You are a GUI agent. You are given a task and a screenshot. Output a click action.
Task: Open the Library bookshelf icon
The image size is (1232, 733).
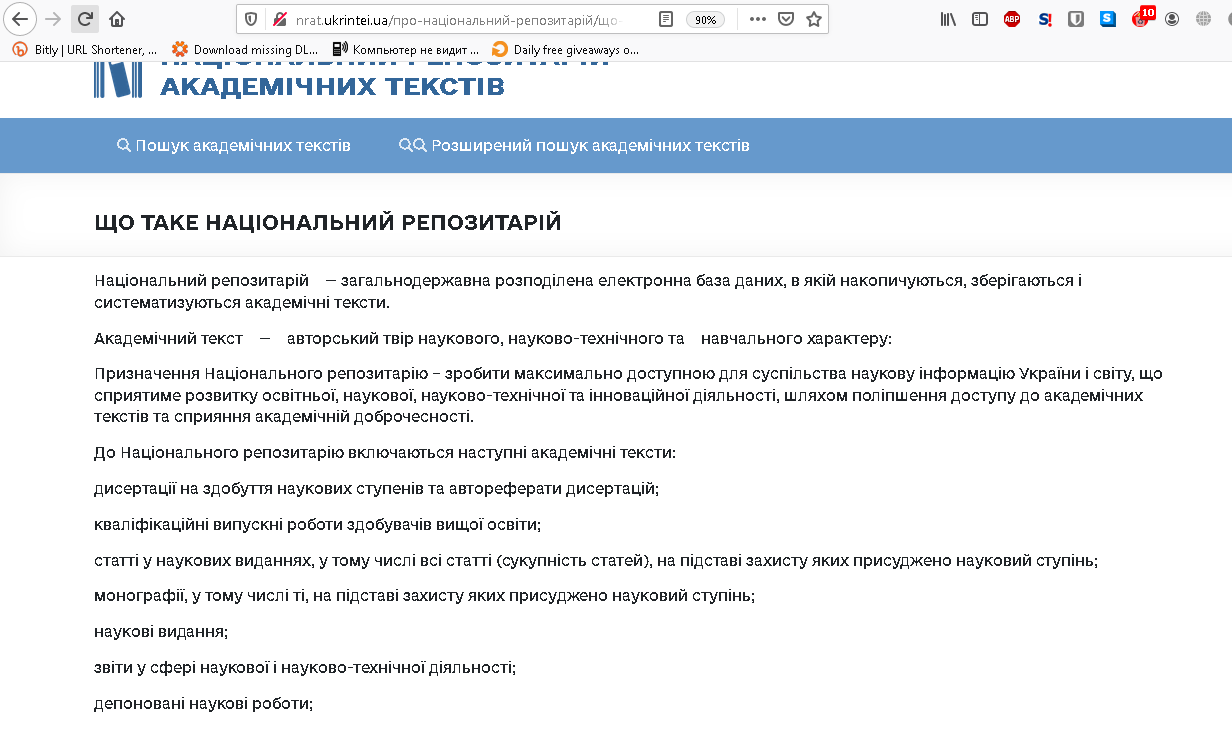tap(948, 19)
